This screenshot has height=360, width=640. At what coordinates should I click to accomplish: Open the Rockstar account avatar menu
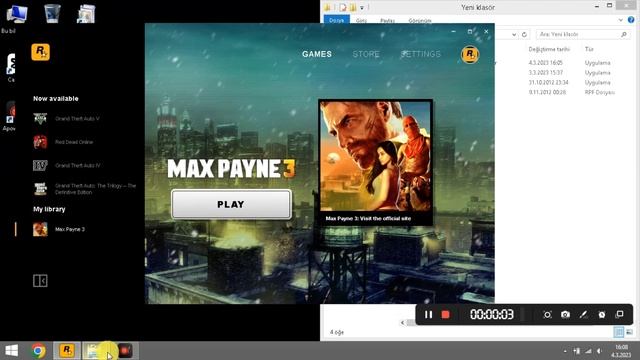pos(470,54)
